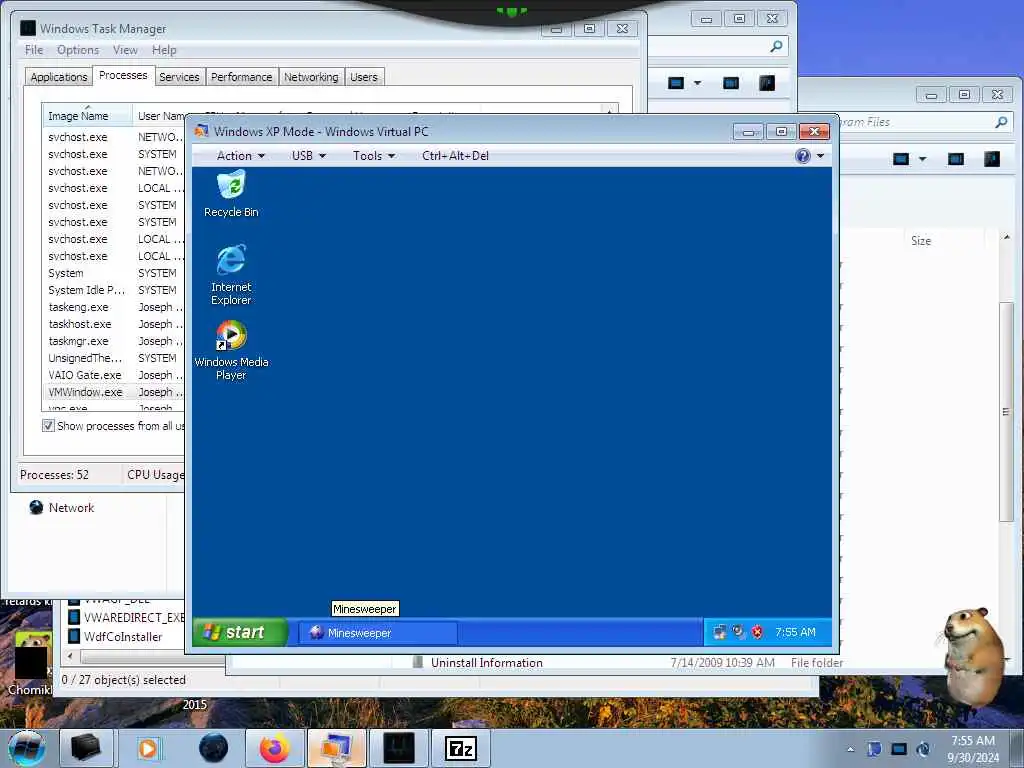Open Windows Virtual PC taskbar button
Image resolution: width=1024 pixels, height=768 pixels.
[x=337, y=748]
